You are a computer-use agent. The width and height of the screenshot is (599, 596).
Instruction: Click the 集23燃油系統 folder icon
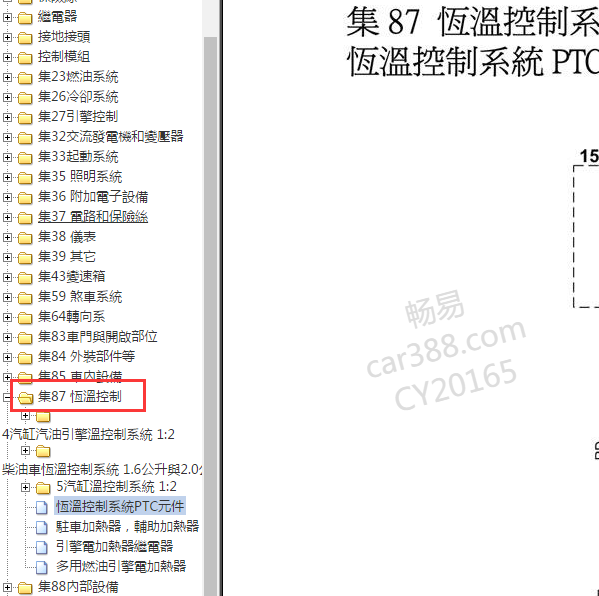click(25, 78)
